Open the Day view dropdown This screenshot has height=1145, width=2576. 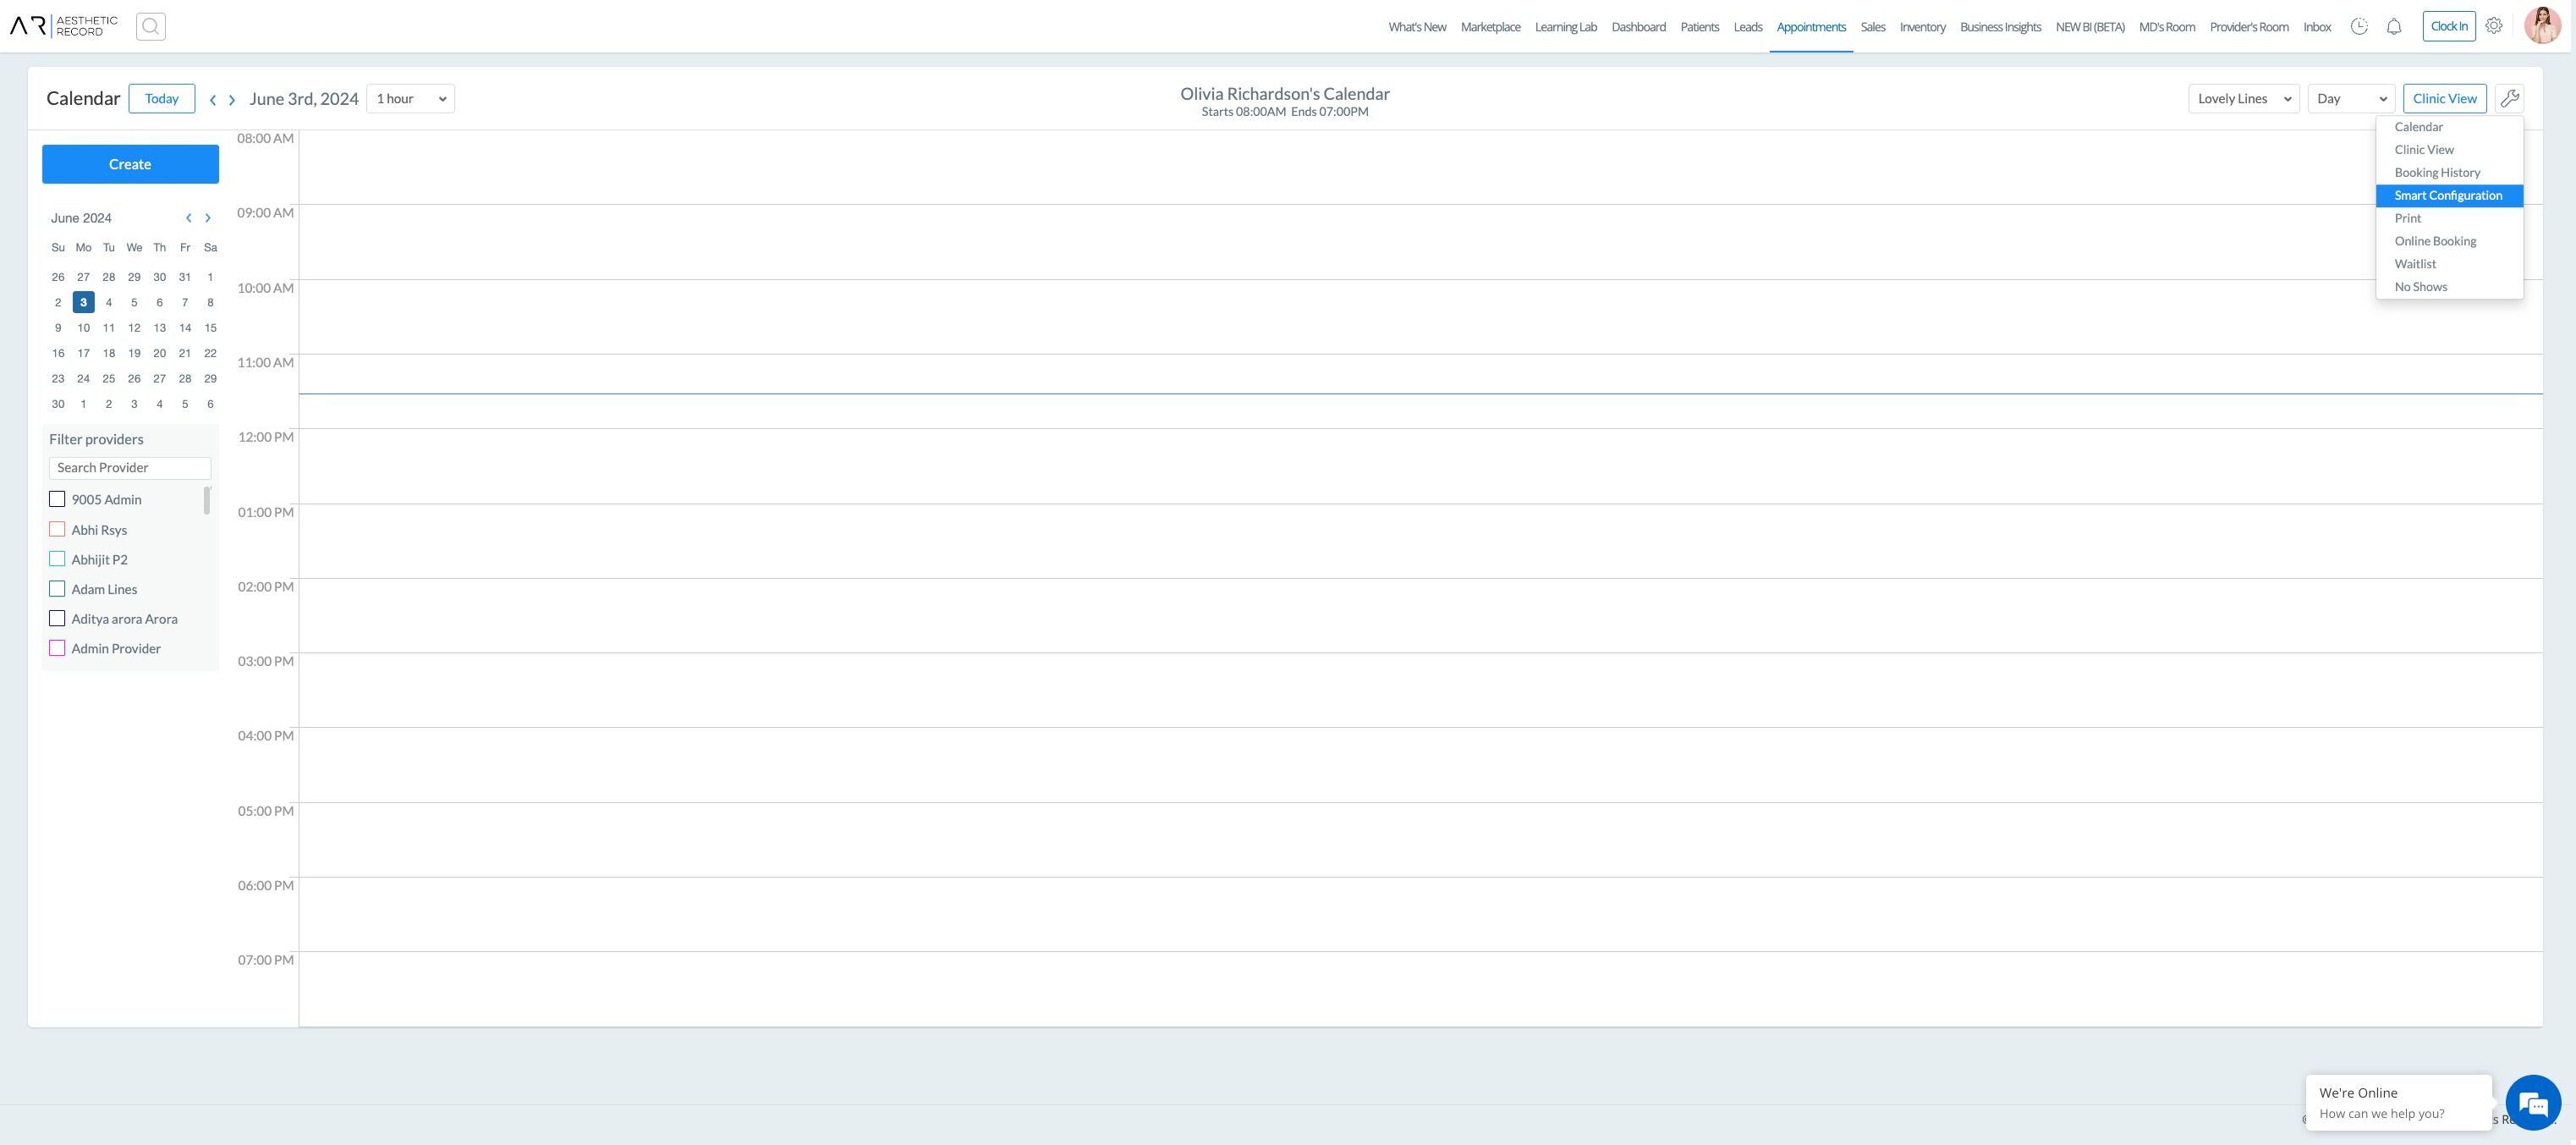pos(2351,99)
